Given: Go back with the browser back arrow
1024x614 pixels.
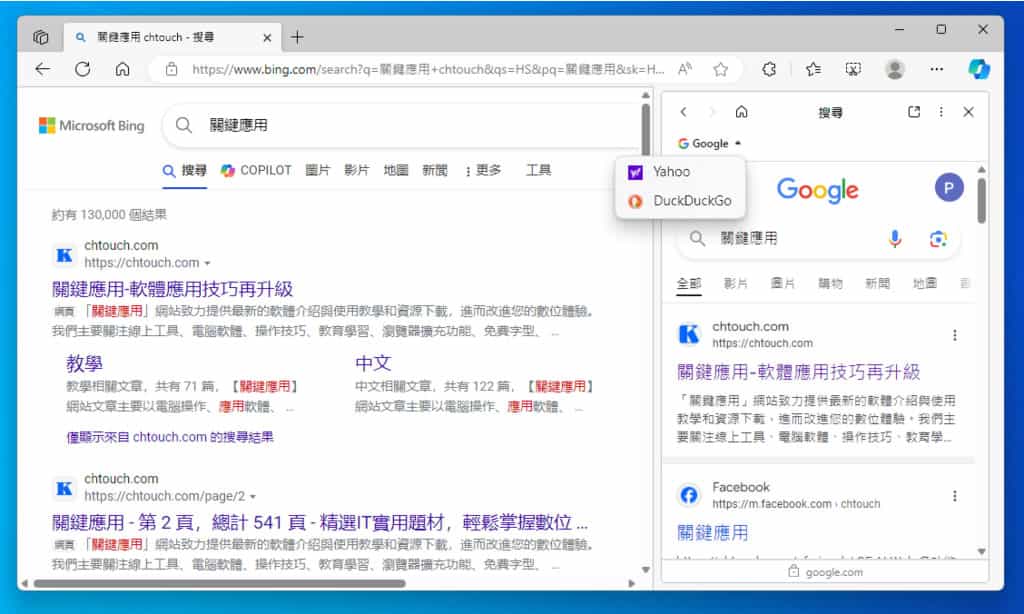Looking at the screenshot, I should [42, 69].
